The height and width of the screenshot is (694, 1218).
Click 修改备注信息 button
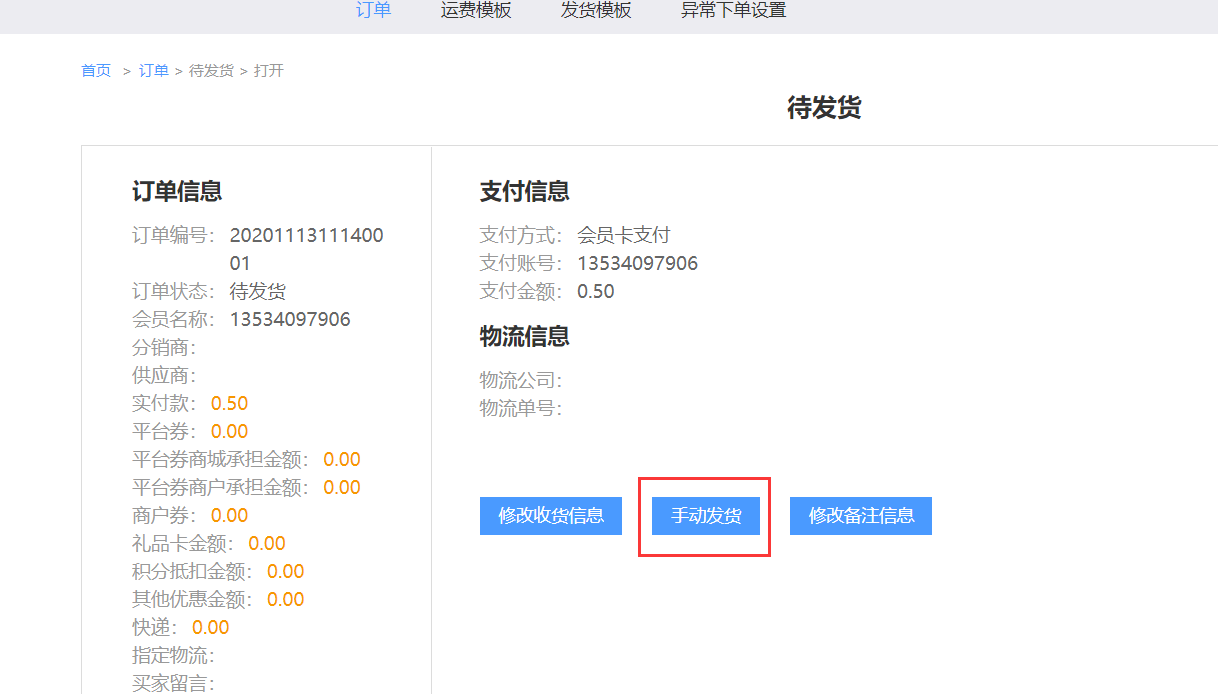tap(861, 516)
